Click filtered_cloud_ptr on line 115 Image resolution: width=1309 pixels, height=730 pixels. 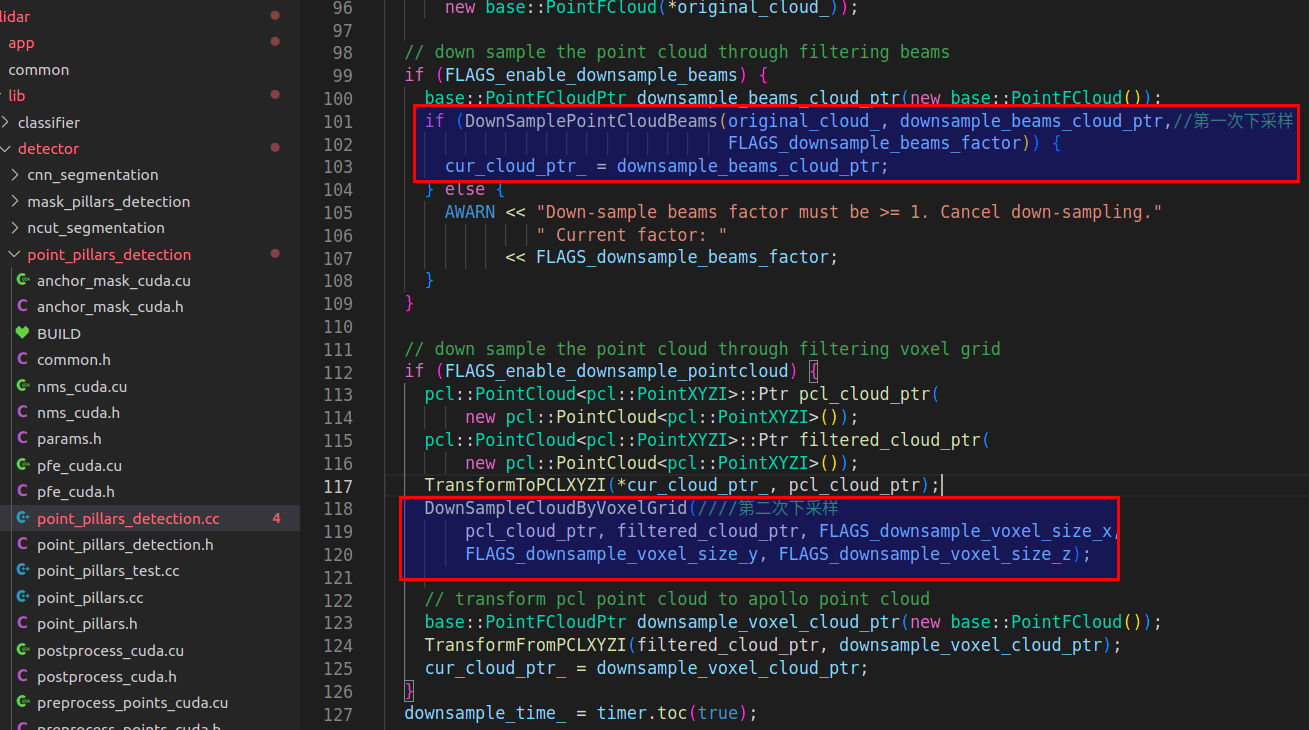click(889, 440)
